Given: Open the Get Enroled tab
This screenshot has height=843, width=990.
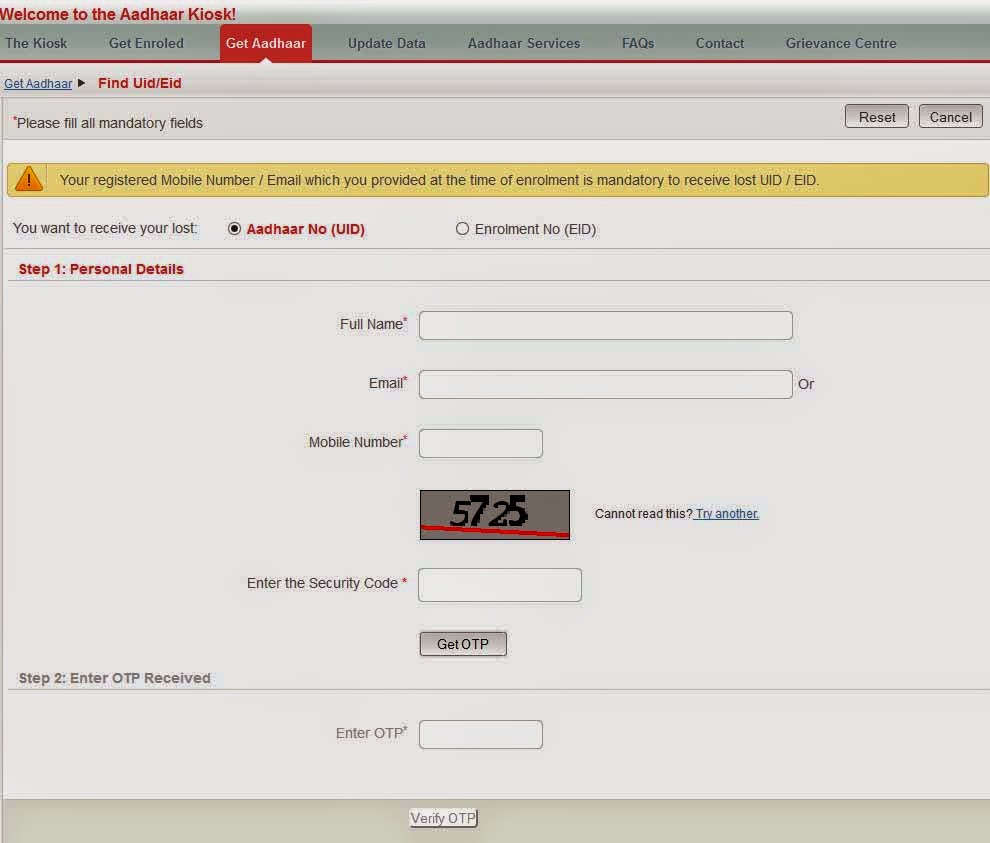Looking at the screenshot, I should click(x=146, y=44).
